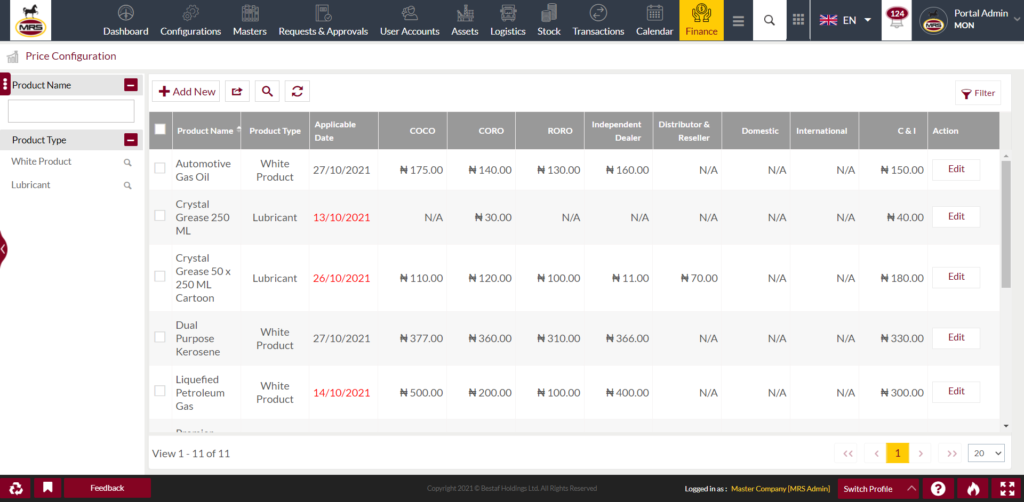This screenshot has width=1024, height=502.
Task: Filter by White Product type
Action: [x=41, y=161]
